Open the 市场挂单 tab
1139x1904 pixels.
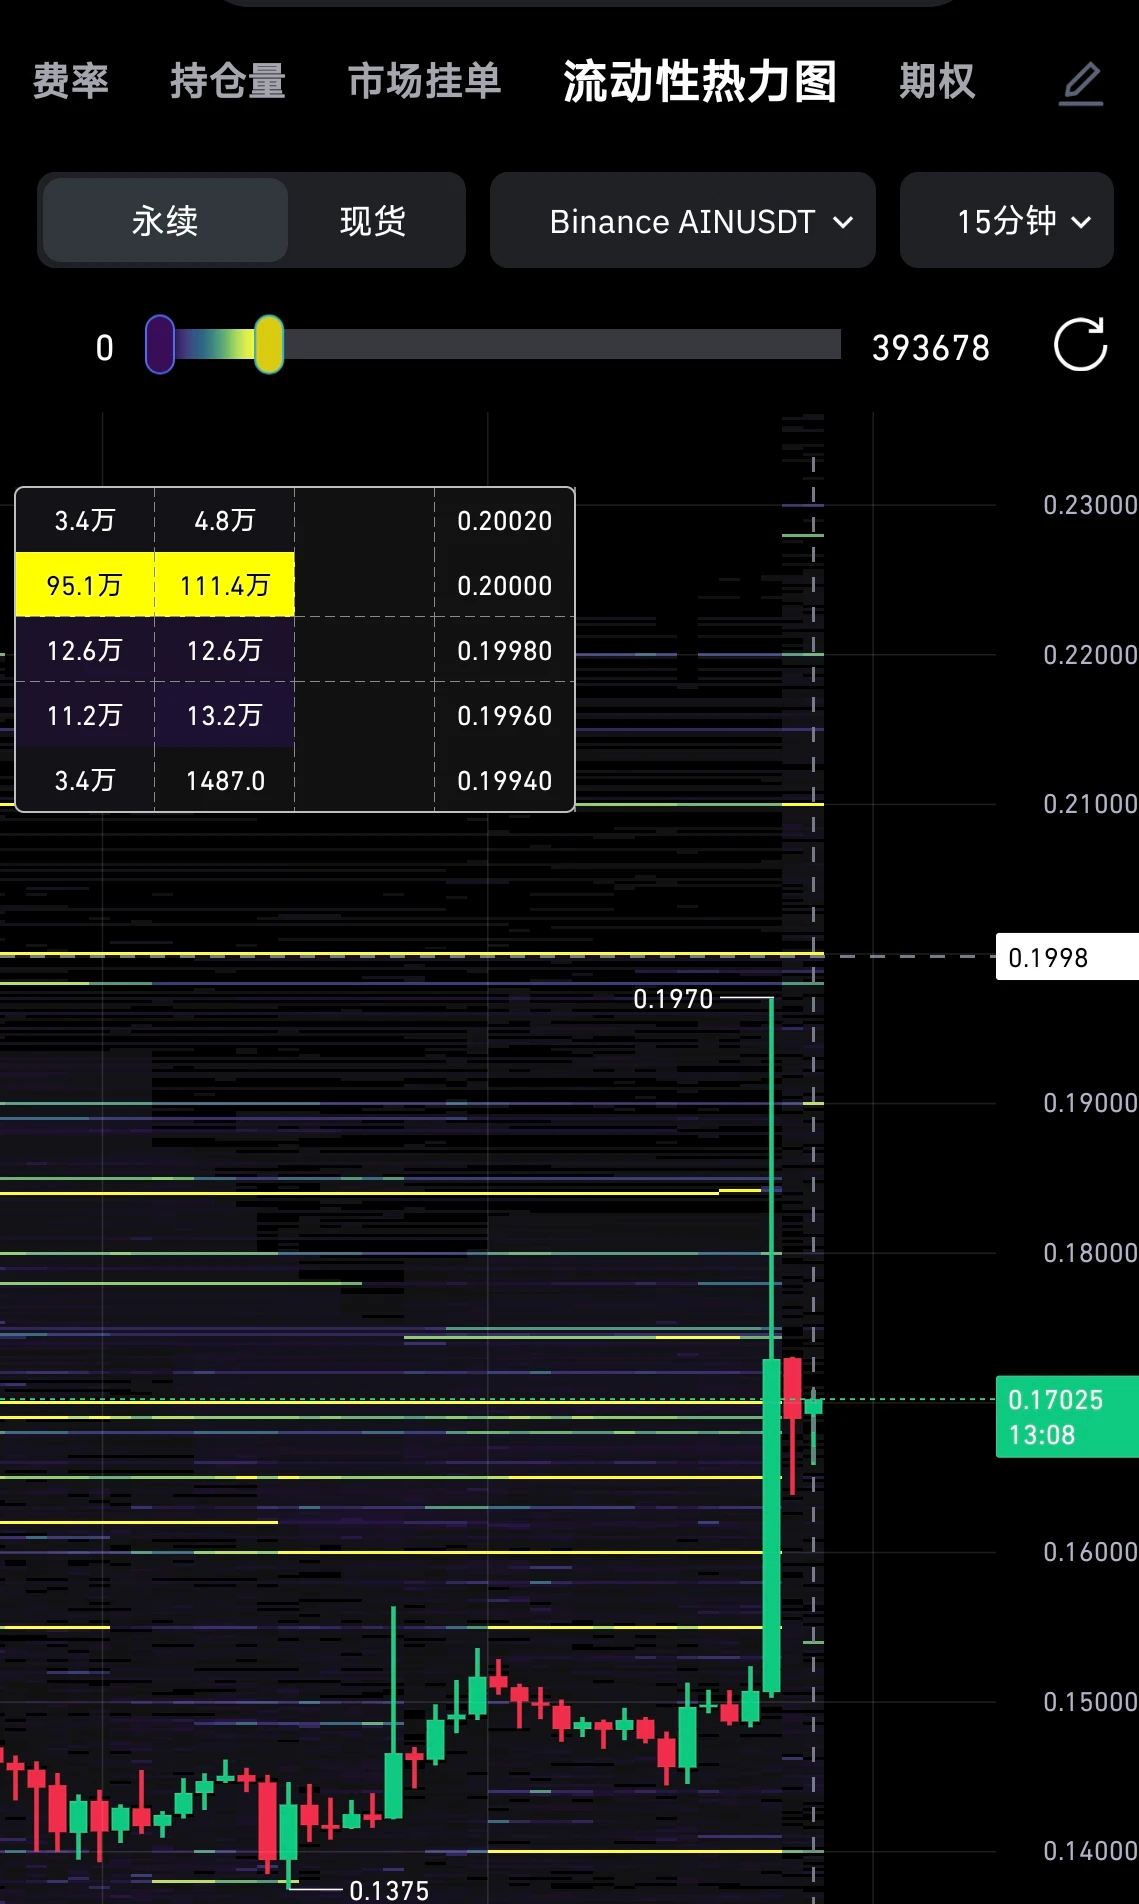[x=425, y=81]
